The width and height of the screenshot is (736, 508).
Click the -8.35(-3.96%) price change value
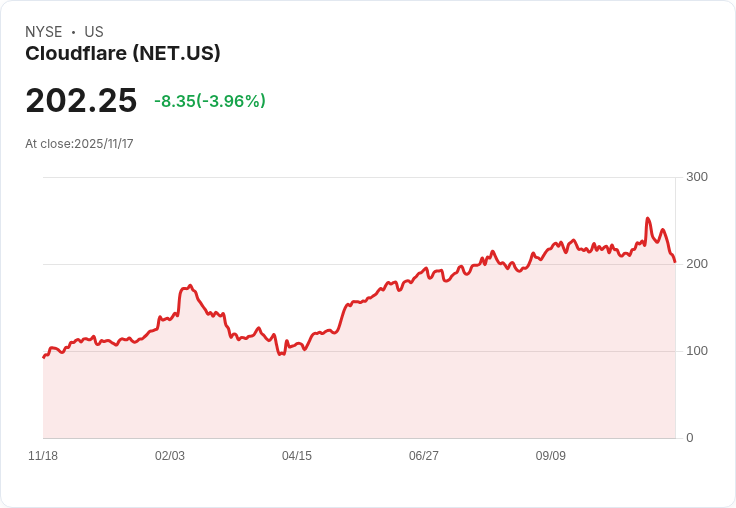point(210,101)
